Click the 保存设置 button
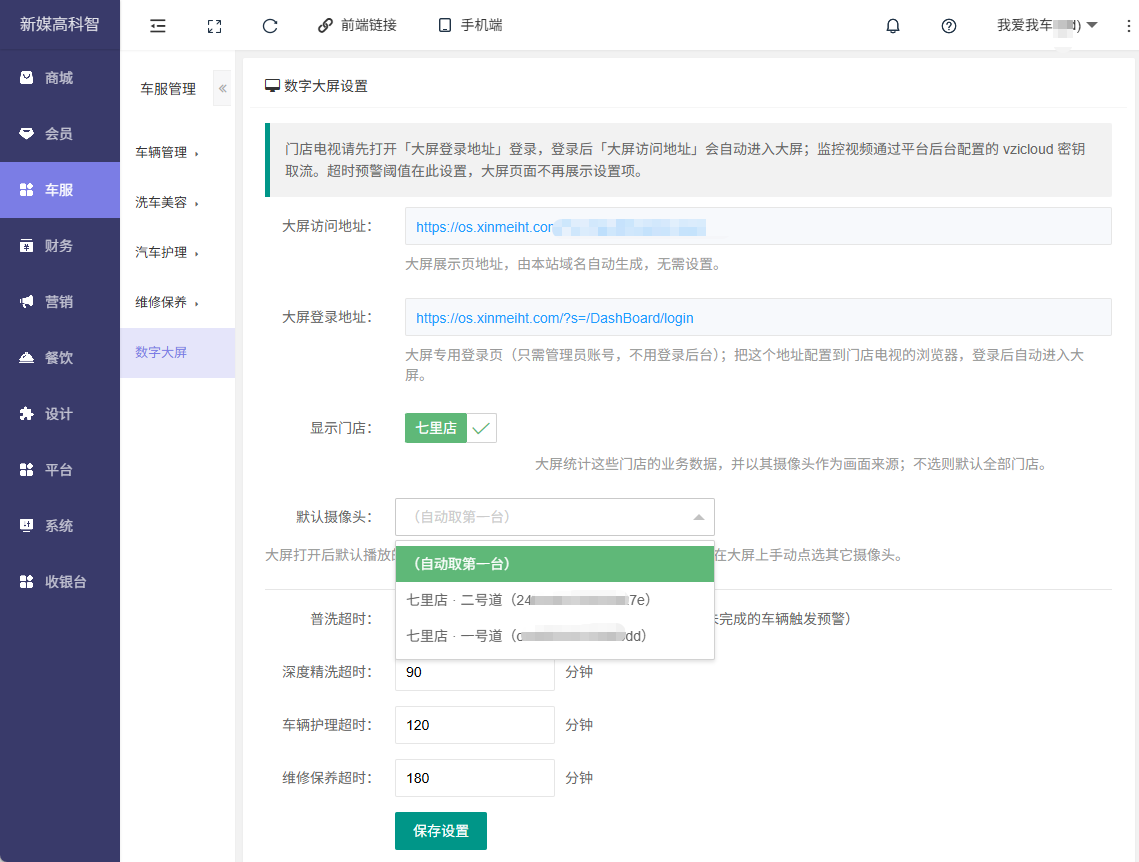Screen dimensions: 1139x862 point(441,831)
